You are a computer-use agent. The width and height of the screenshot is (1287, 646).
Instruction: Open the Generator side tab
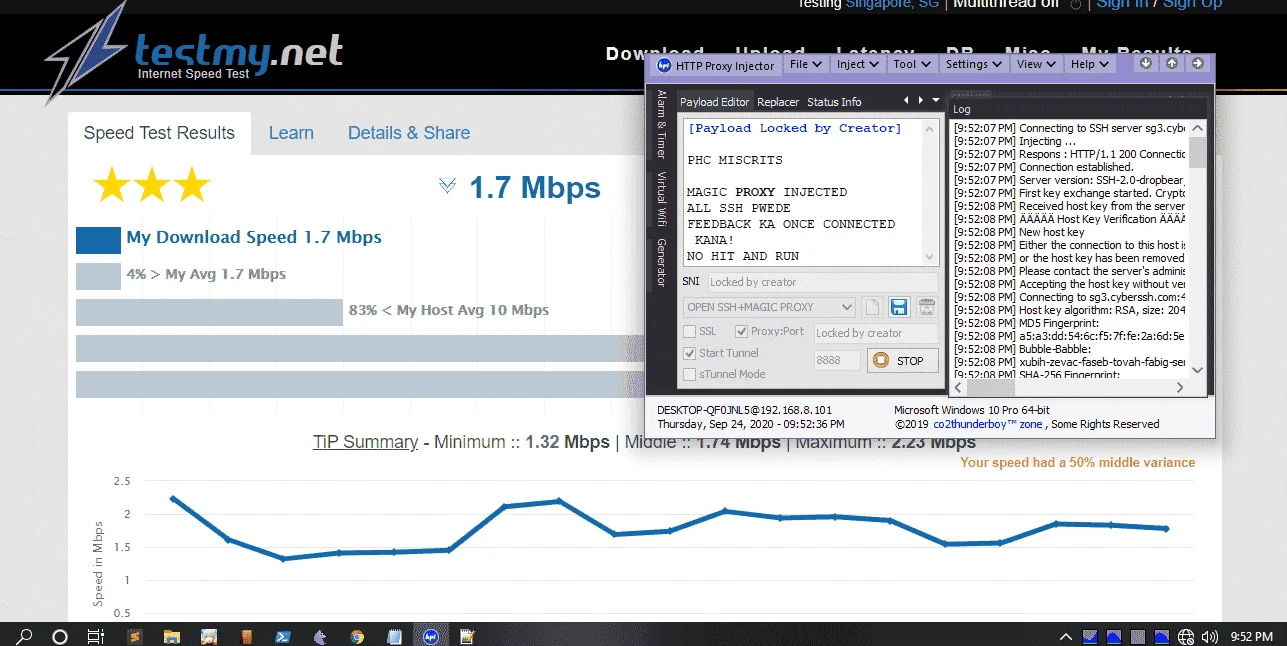pyautogui.click(x=661, y=263)
